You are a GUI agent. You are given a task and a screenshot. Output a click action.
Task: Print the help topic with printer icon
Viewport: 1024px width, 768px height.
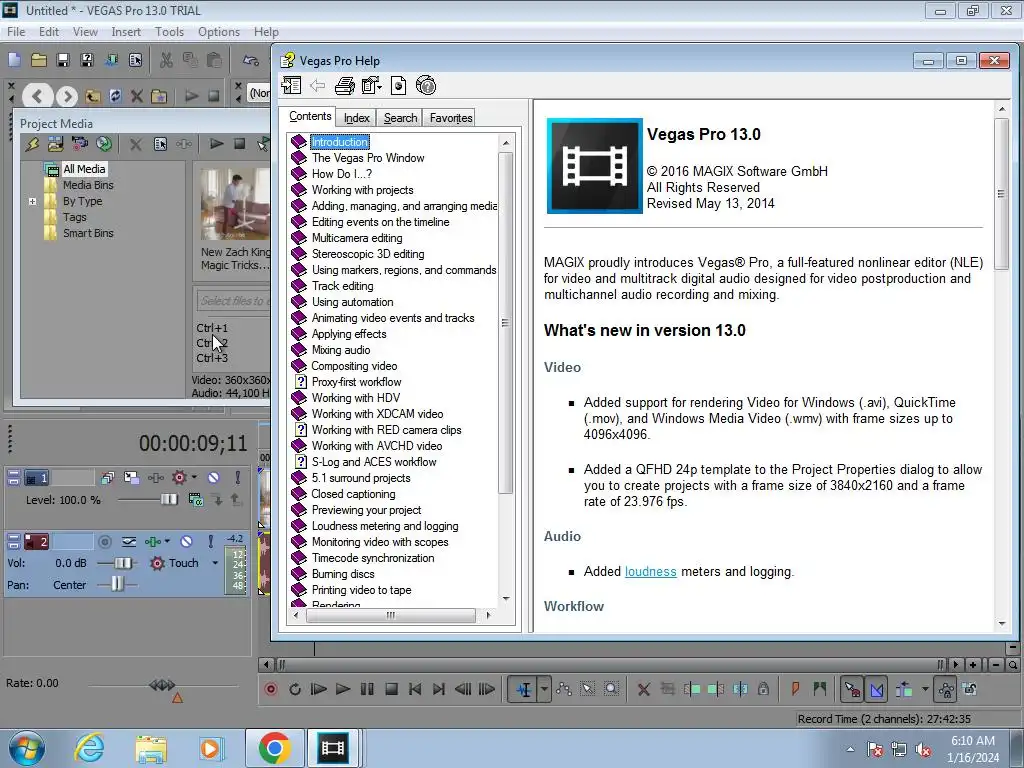(x=344, y=86)
